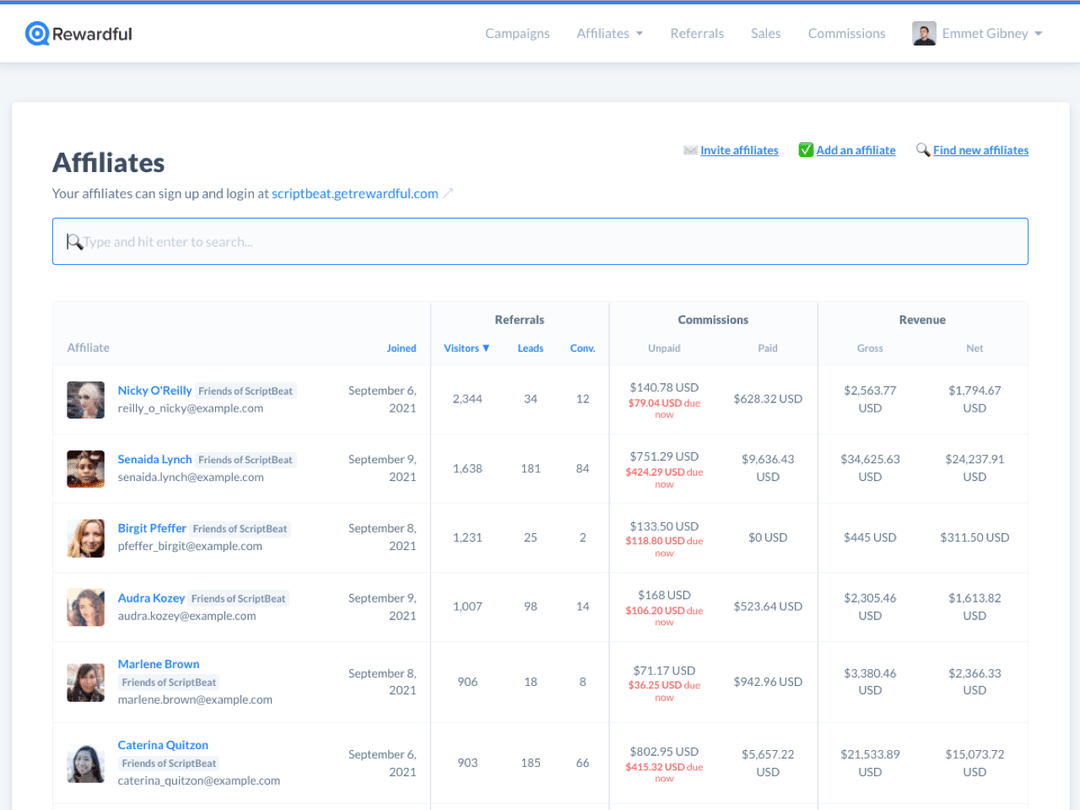Open the Sales menu item
This screenshot has height=810, width=1080.
[765, 32]
